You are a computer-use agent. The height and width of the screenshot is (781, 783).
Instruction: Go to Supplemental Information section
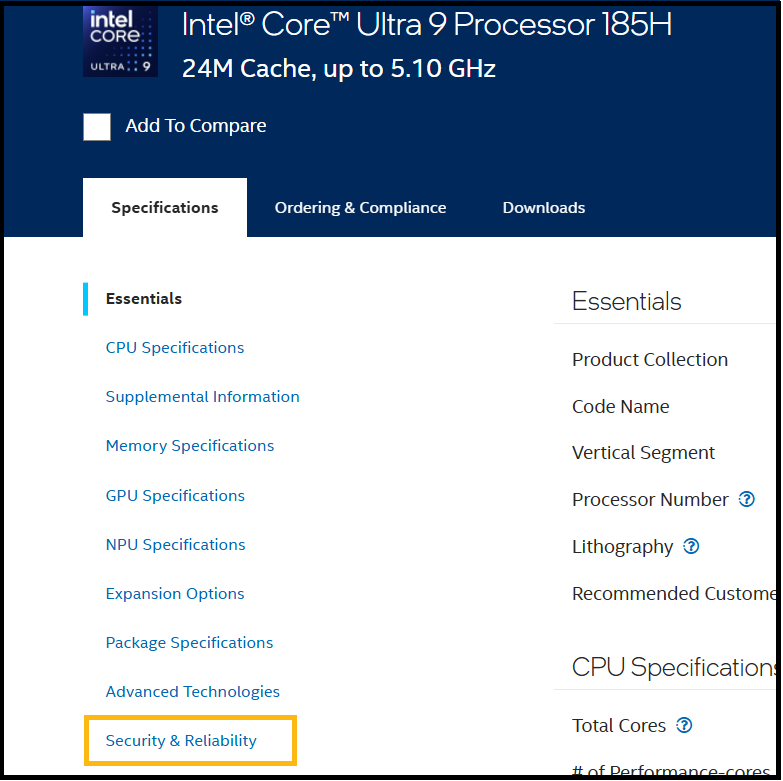pyautogui.click(x=203, y=397)
